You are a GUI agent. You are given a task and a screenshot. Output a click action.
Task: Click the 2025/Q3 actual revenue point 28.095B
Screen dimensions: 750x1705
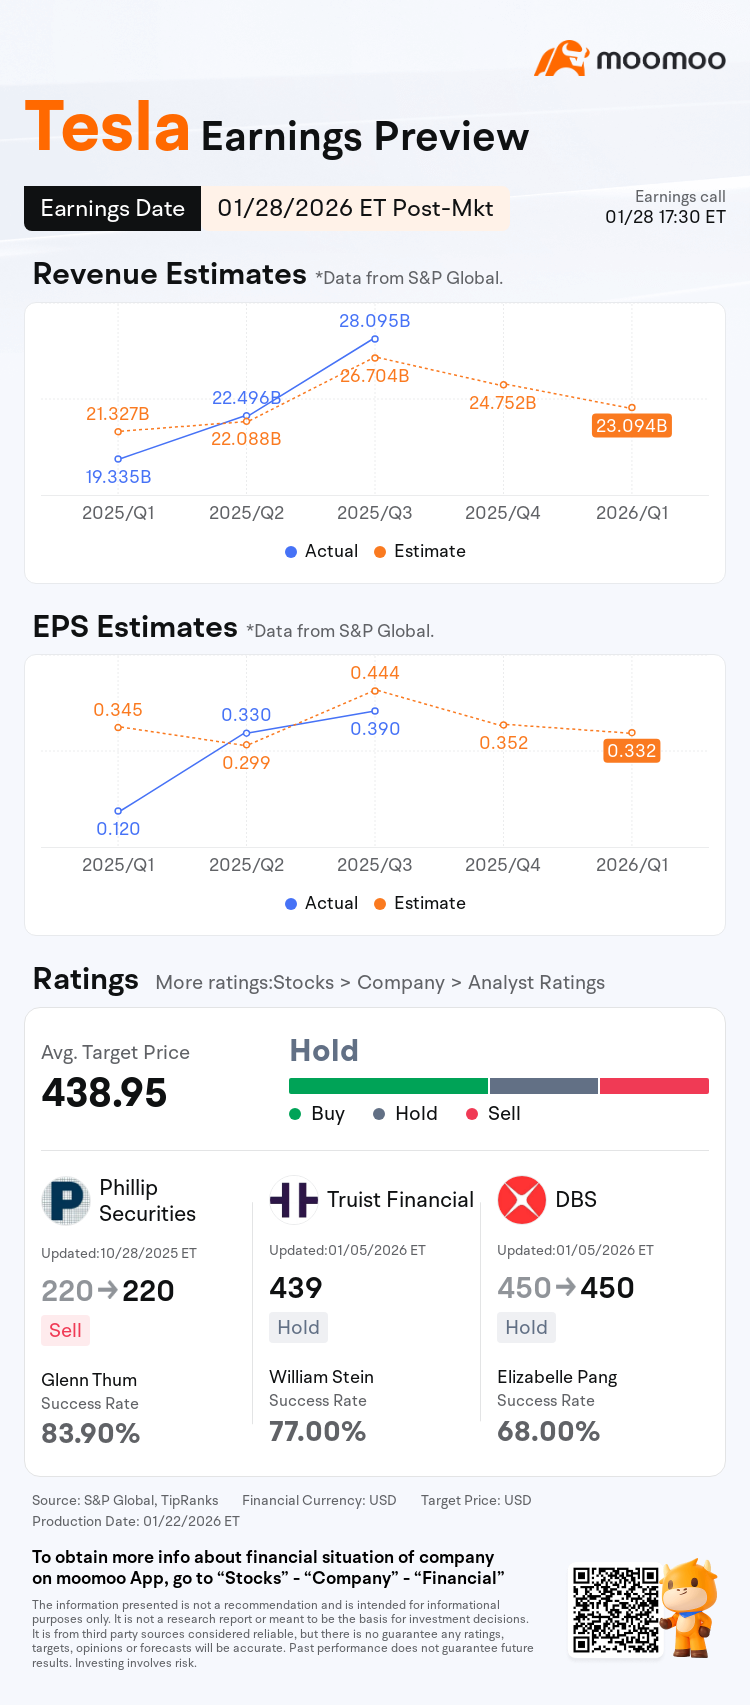click(375, 339)
